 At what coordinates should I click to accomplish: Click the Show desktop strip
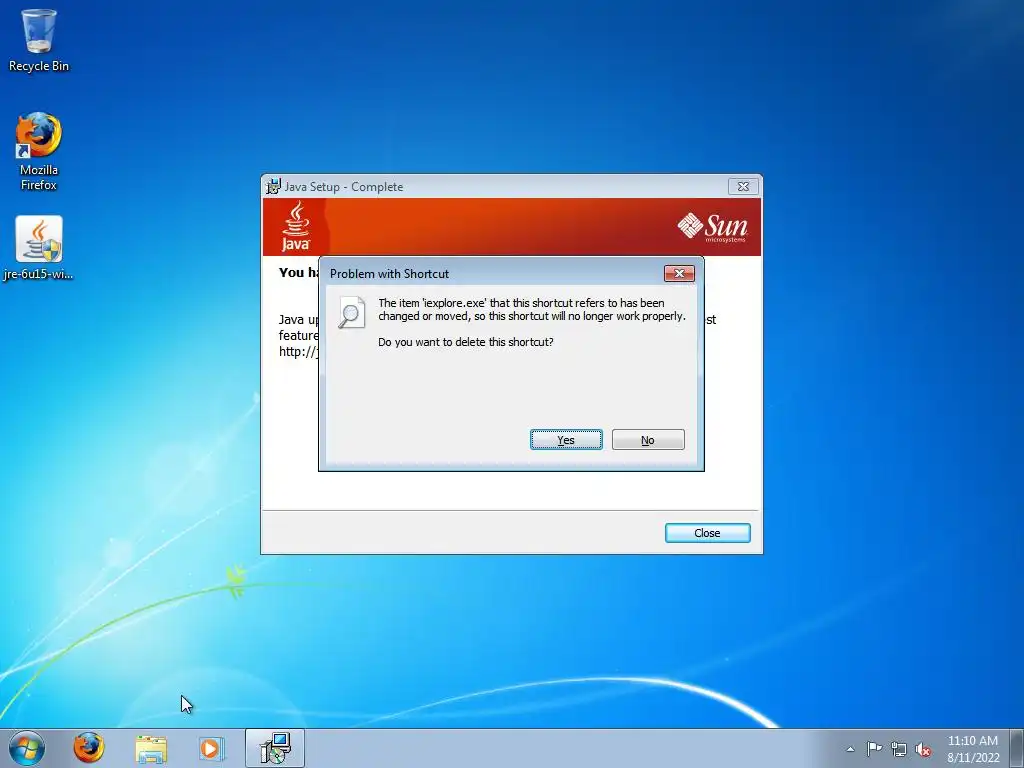click(1016, 748)
